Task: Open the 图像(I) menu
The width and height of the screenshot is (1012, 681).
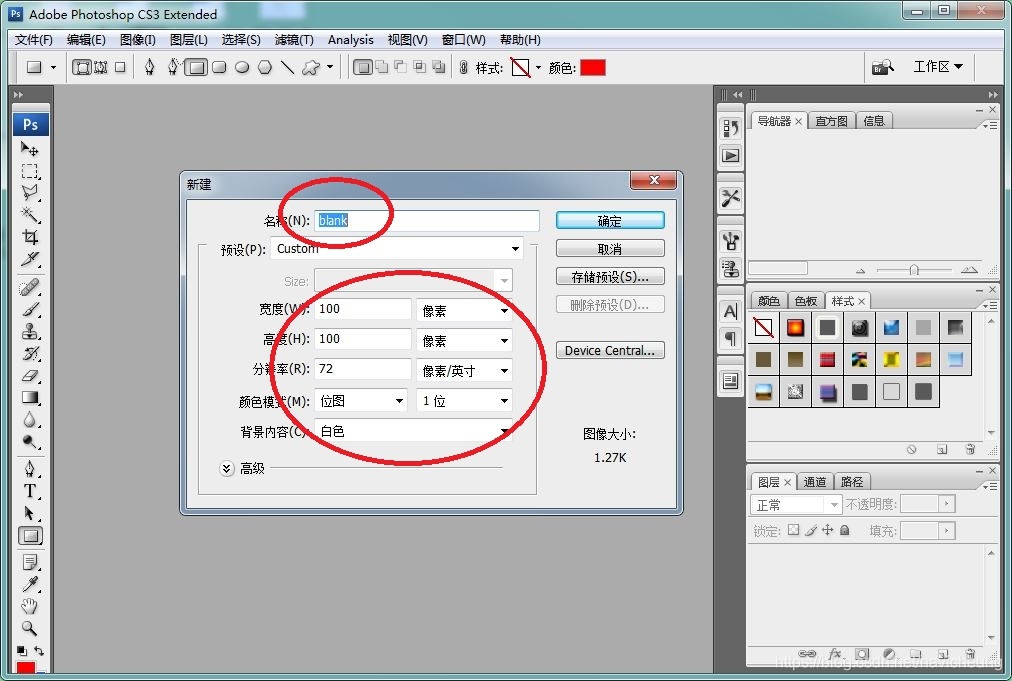Action: [137, 40]
